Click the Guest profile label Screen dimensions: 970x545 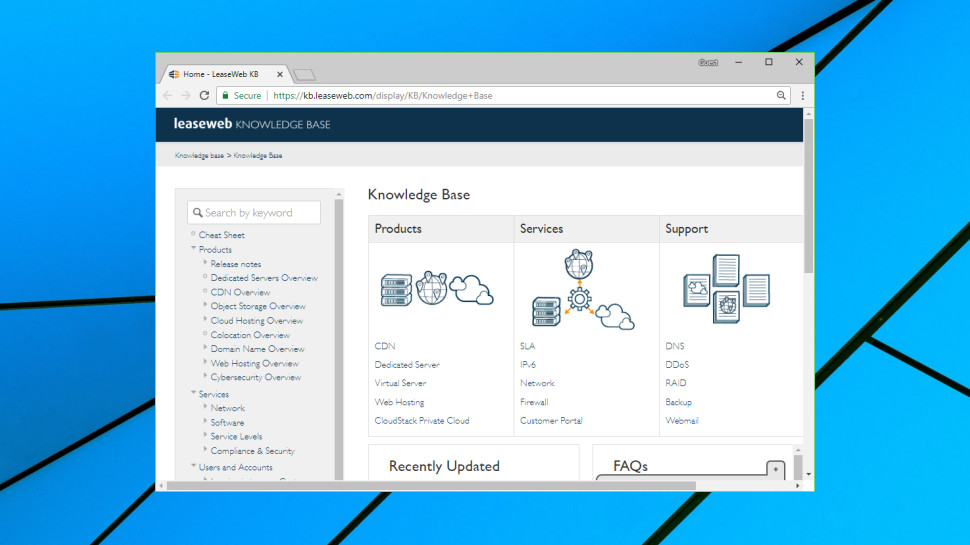click(708, 62)
